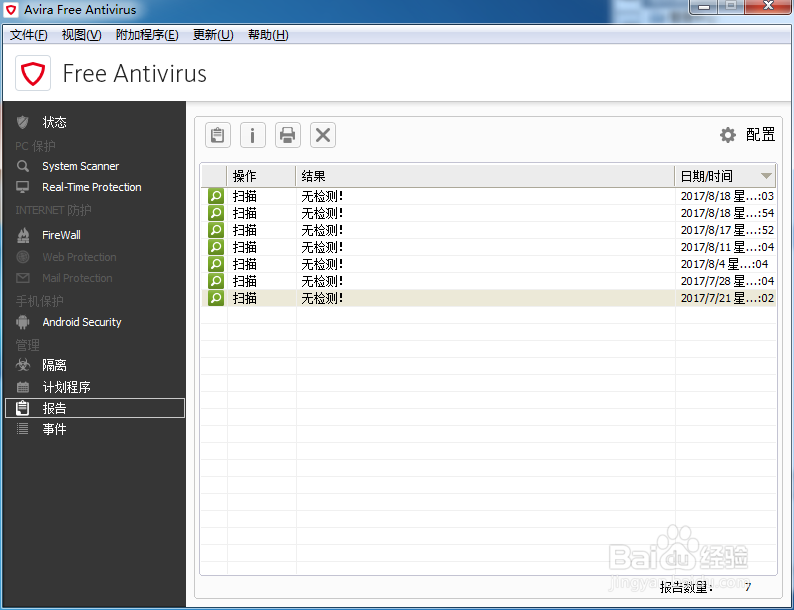Image resolution: width=794 pixels, height=610 pixels.
Task: Select 扫描 cell in 2017/8/18 …:03 row
Action: click(x=245, y=196)
